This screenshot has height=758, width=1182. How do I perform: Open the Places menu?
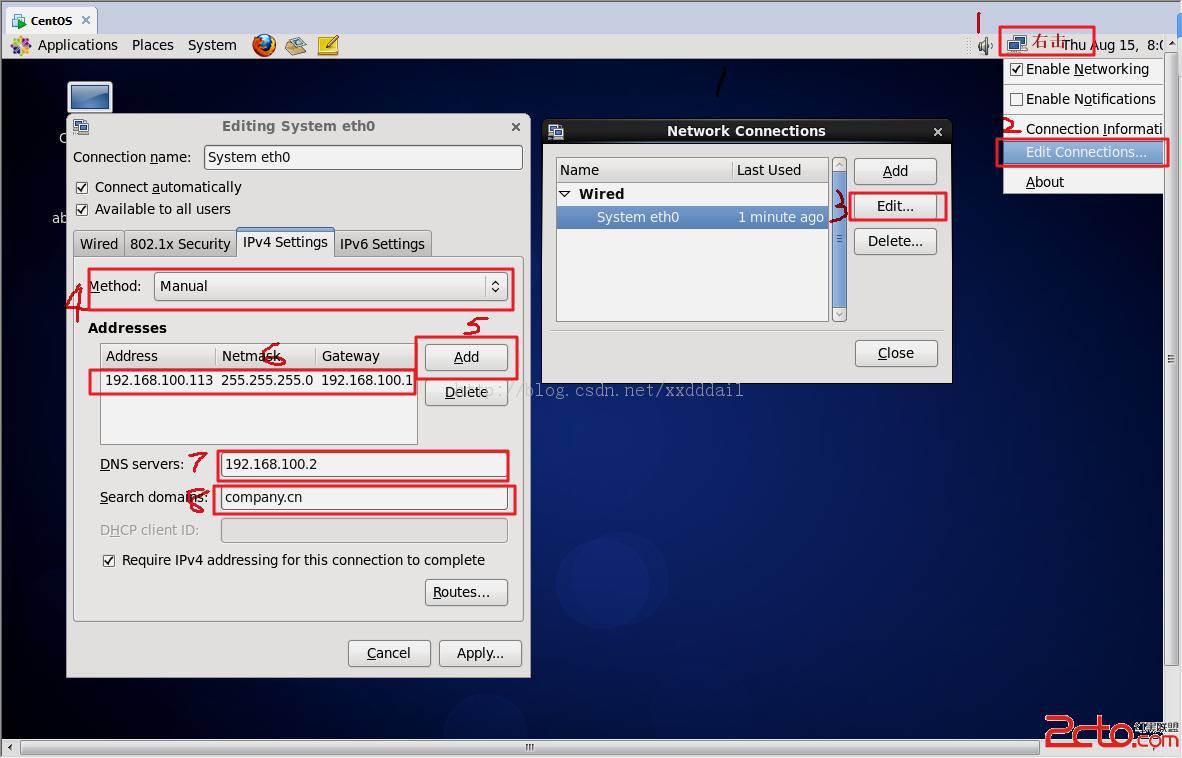click(152, 45)
